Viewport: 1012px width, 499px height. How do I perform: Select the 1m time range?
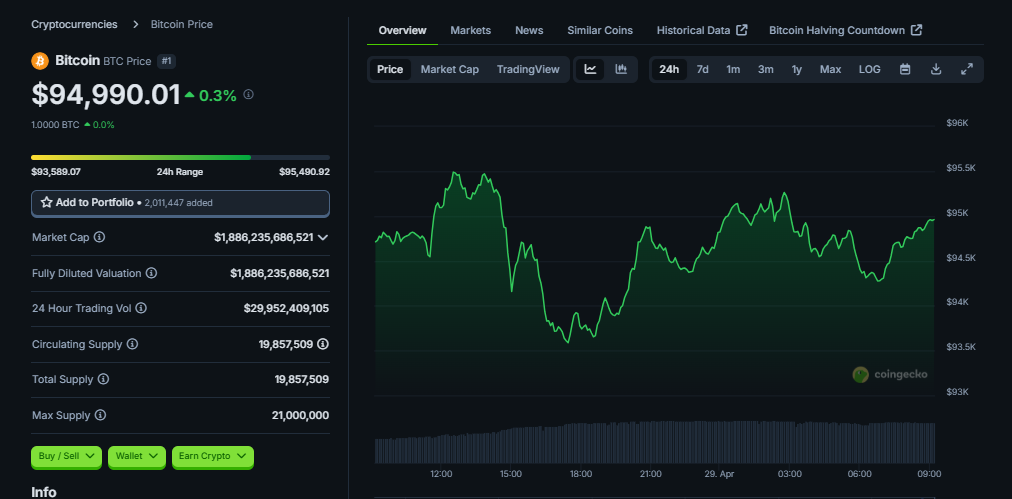733,69
